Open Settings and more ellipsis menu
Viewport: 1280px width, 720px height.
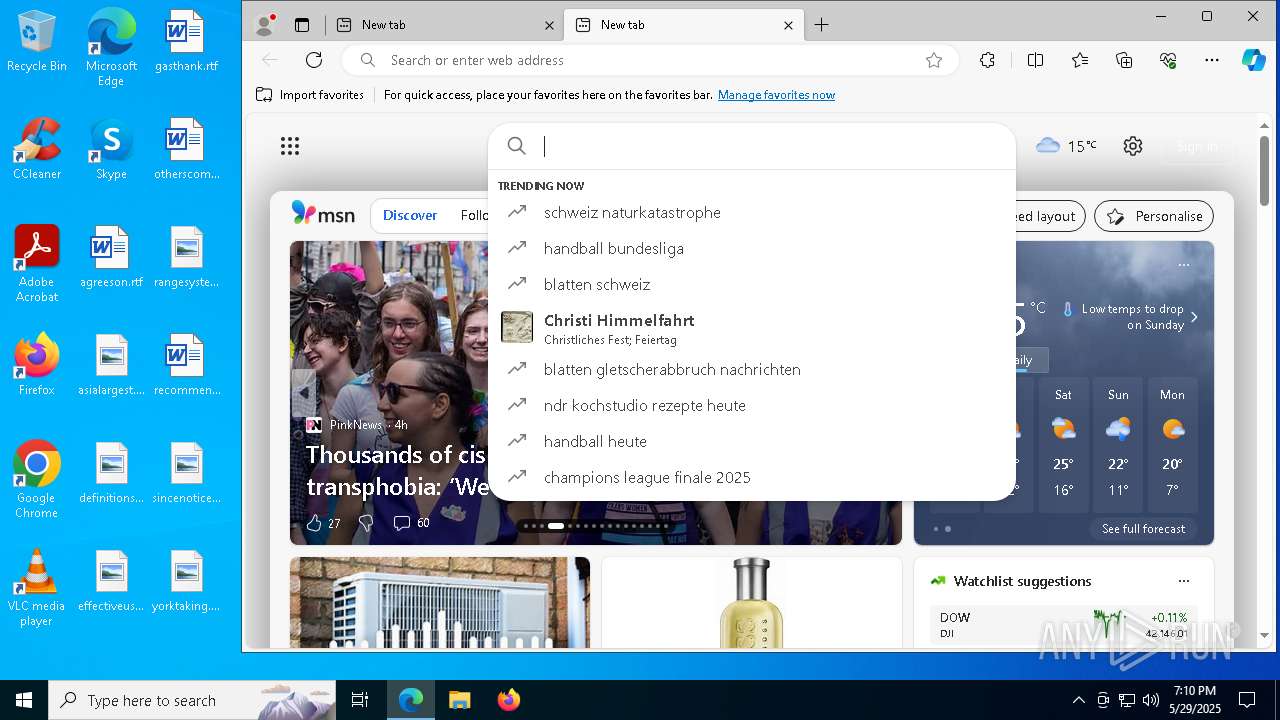1212,60
